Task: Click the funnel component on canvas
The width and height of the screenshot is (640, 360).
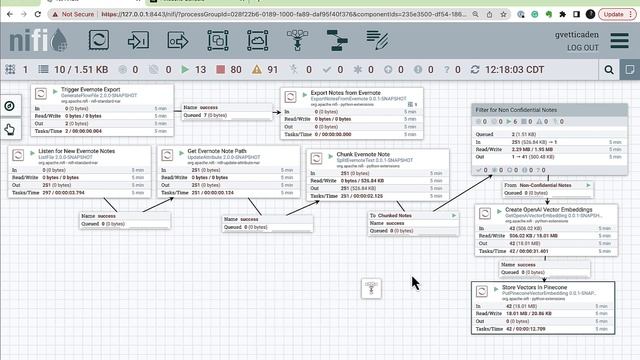Action: (x=371, y=288)
